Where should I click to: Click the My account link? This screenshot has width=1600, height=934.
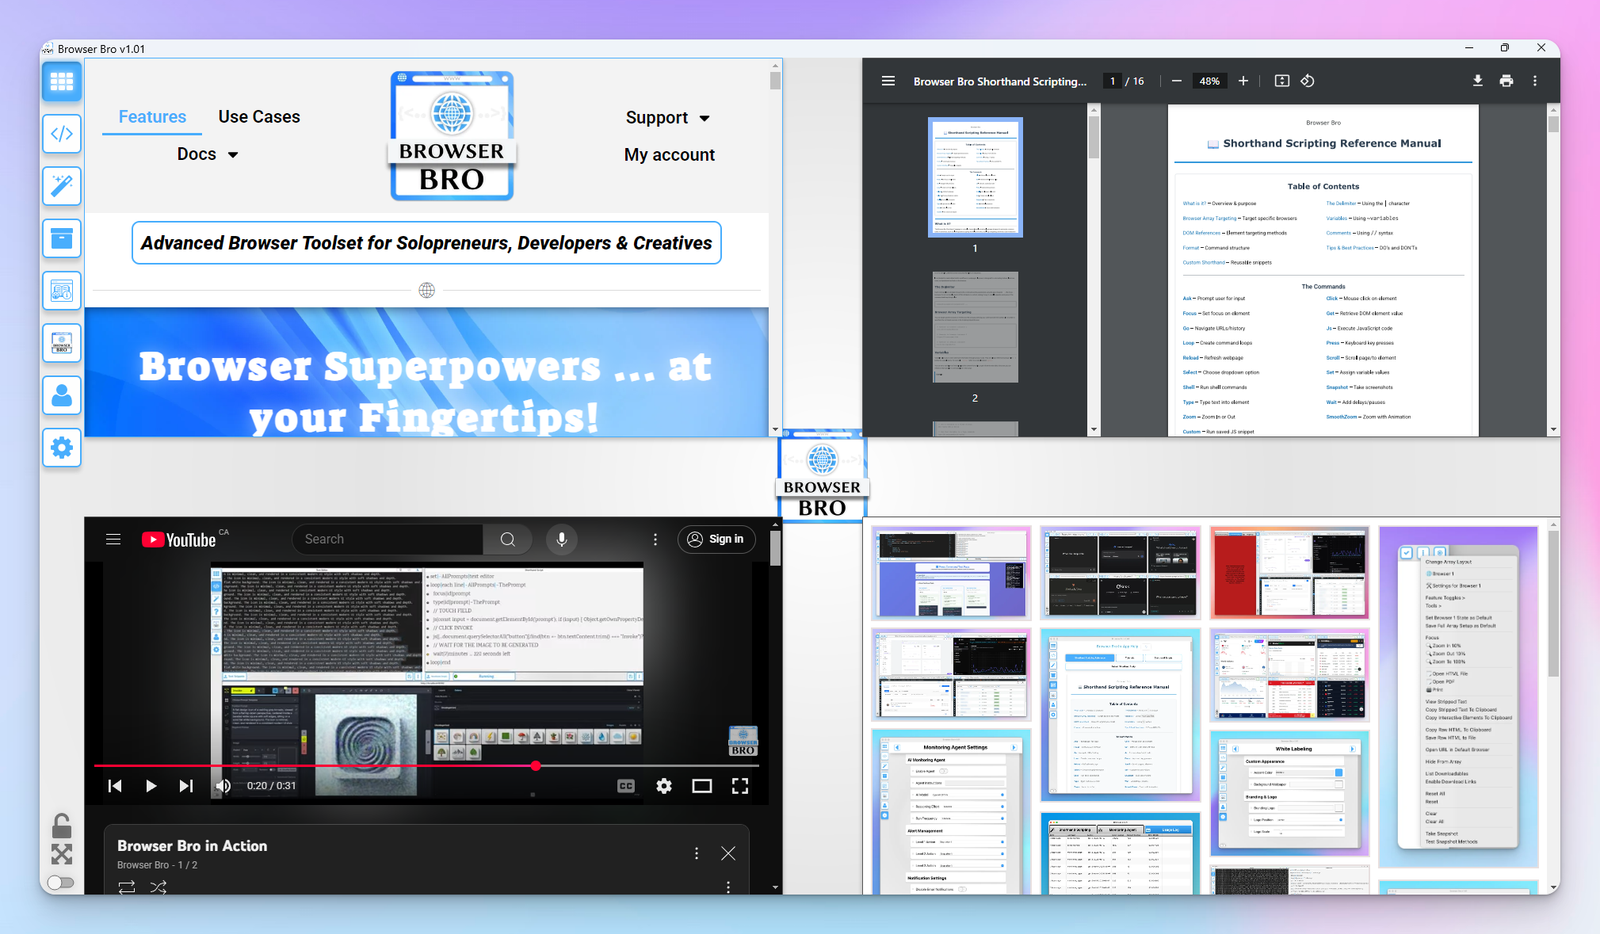(x=669, y=155)
